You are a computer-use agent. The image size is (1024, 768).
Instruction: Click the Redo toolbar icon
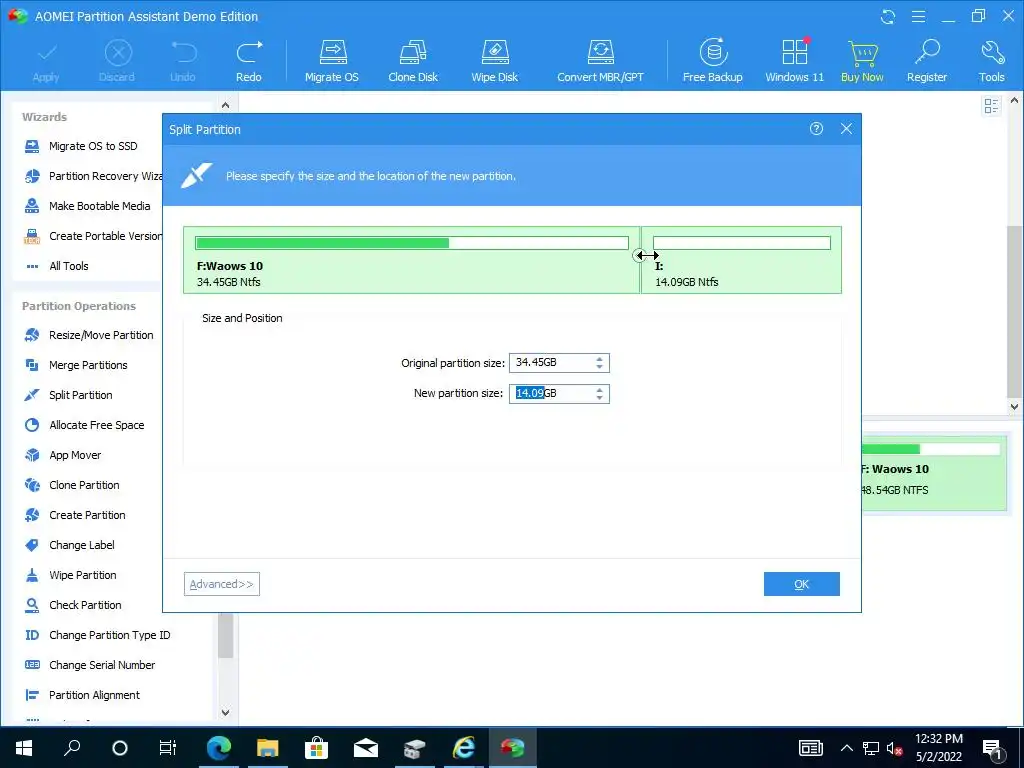pos(249,61)
